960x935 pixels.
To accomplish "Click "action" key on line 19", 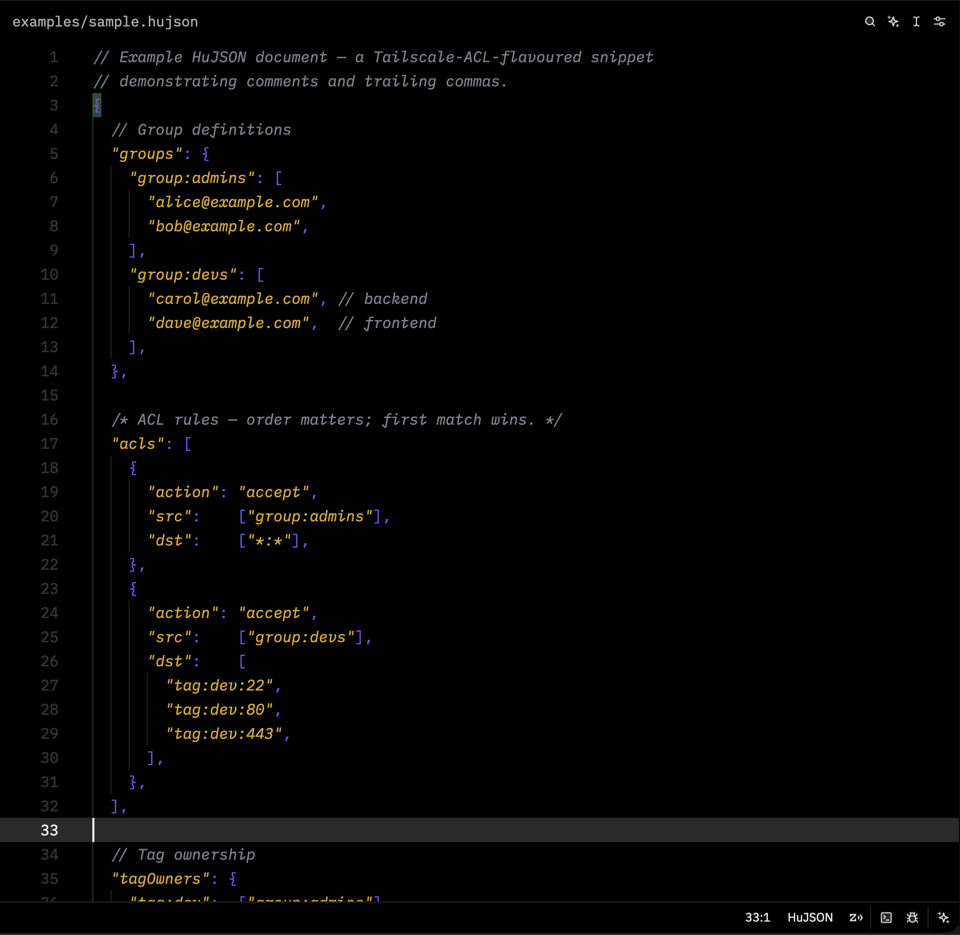I will click(x=183, y=492).
